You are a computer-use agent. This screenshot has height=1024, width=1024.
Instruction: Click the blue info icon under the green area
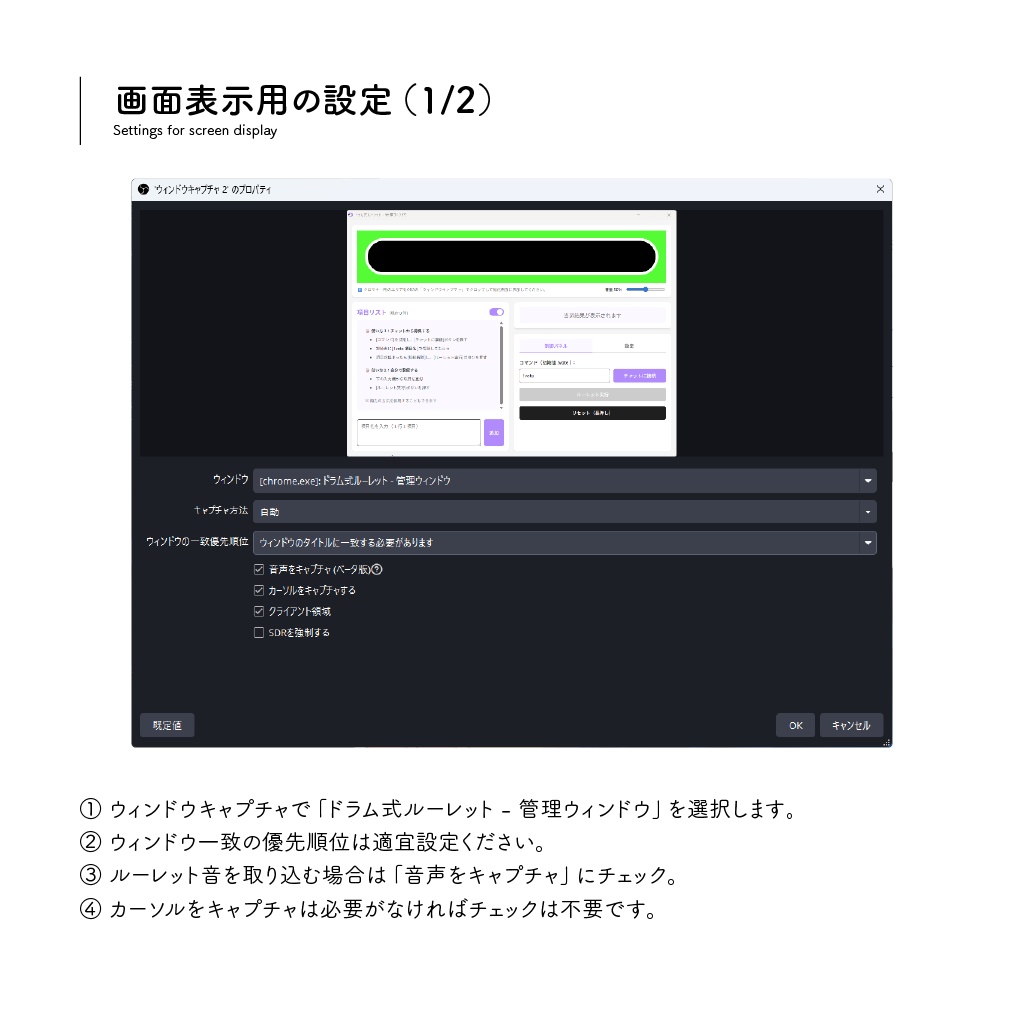click(x=359, y=289)
